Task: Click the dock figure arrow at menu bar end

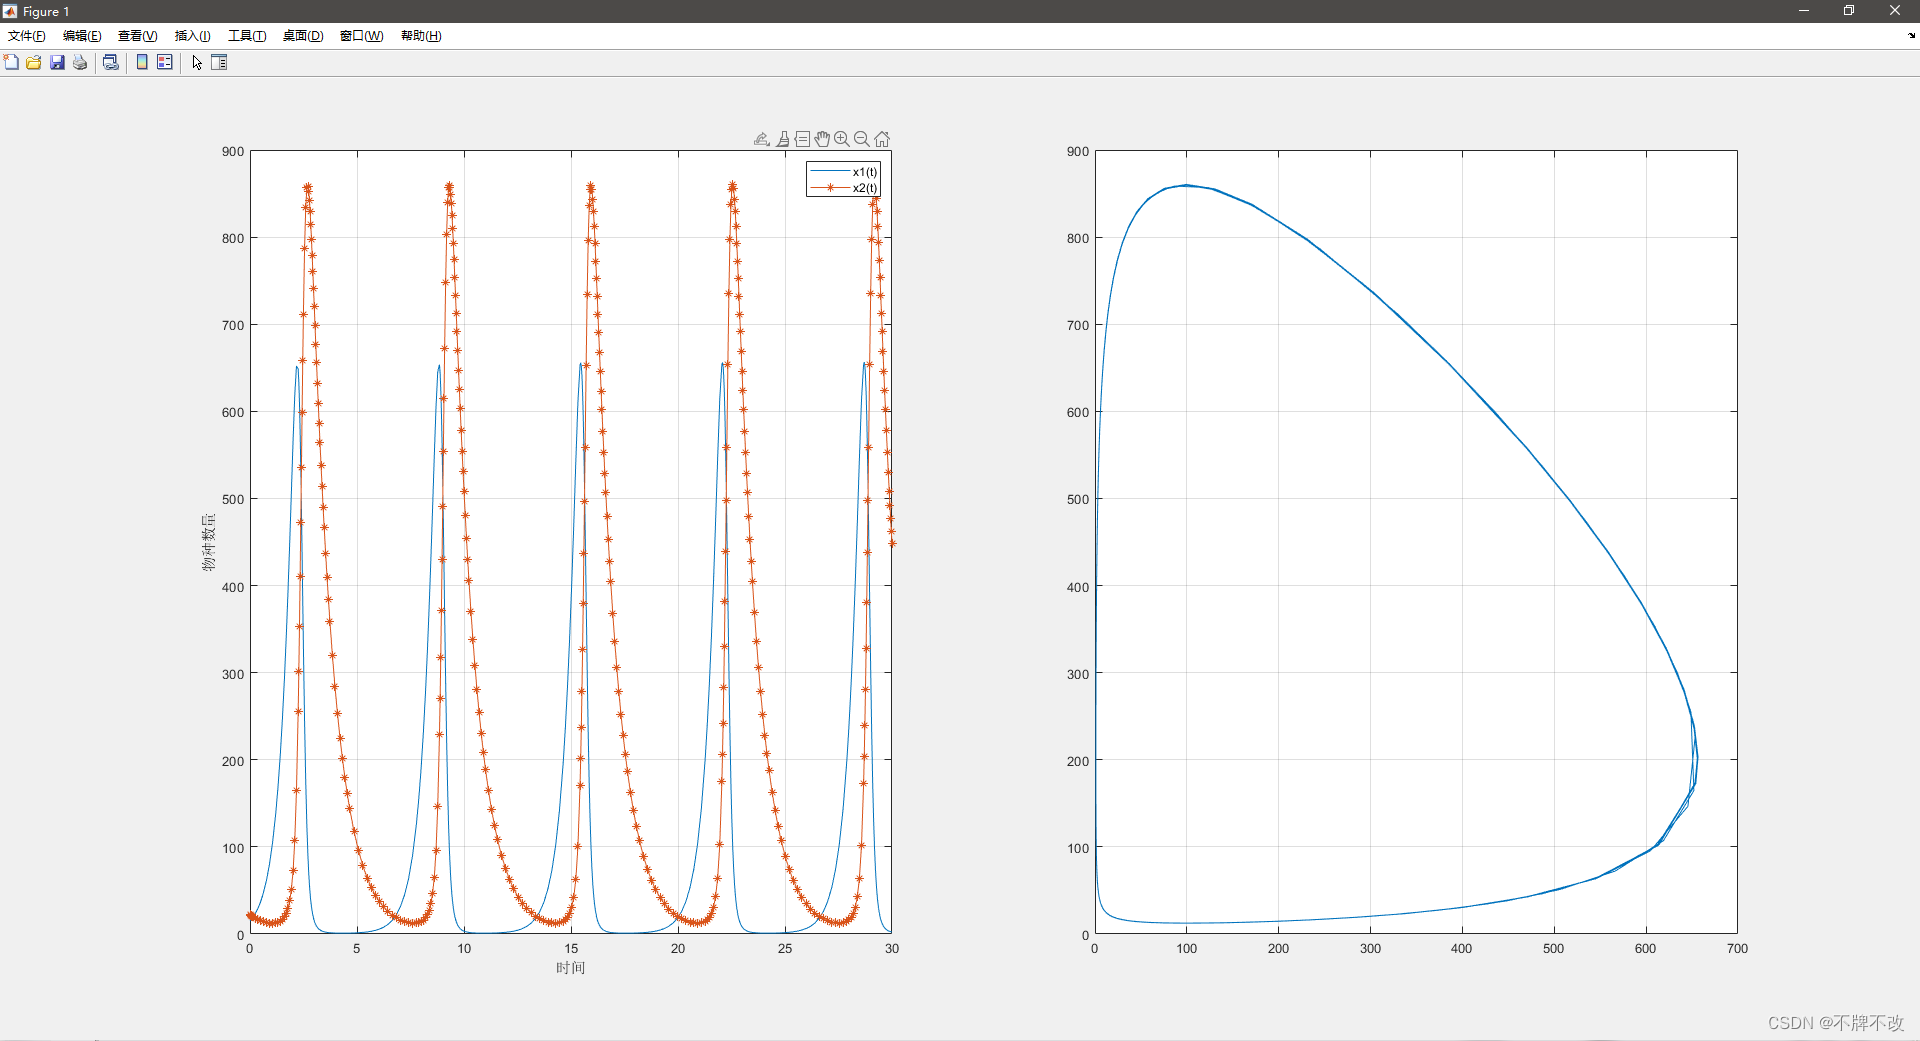Action: pyautogui.click(x=1911, y=36)
